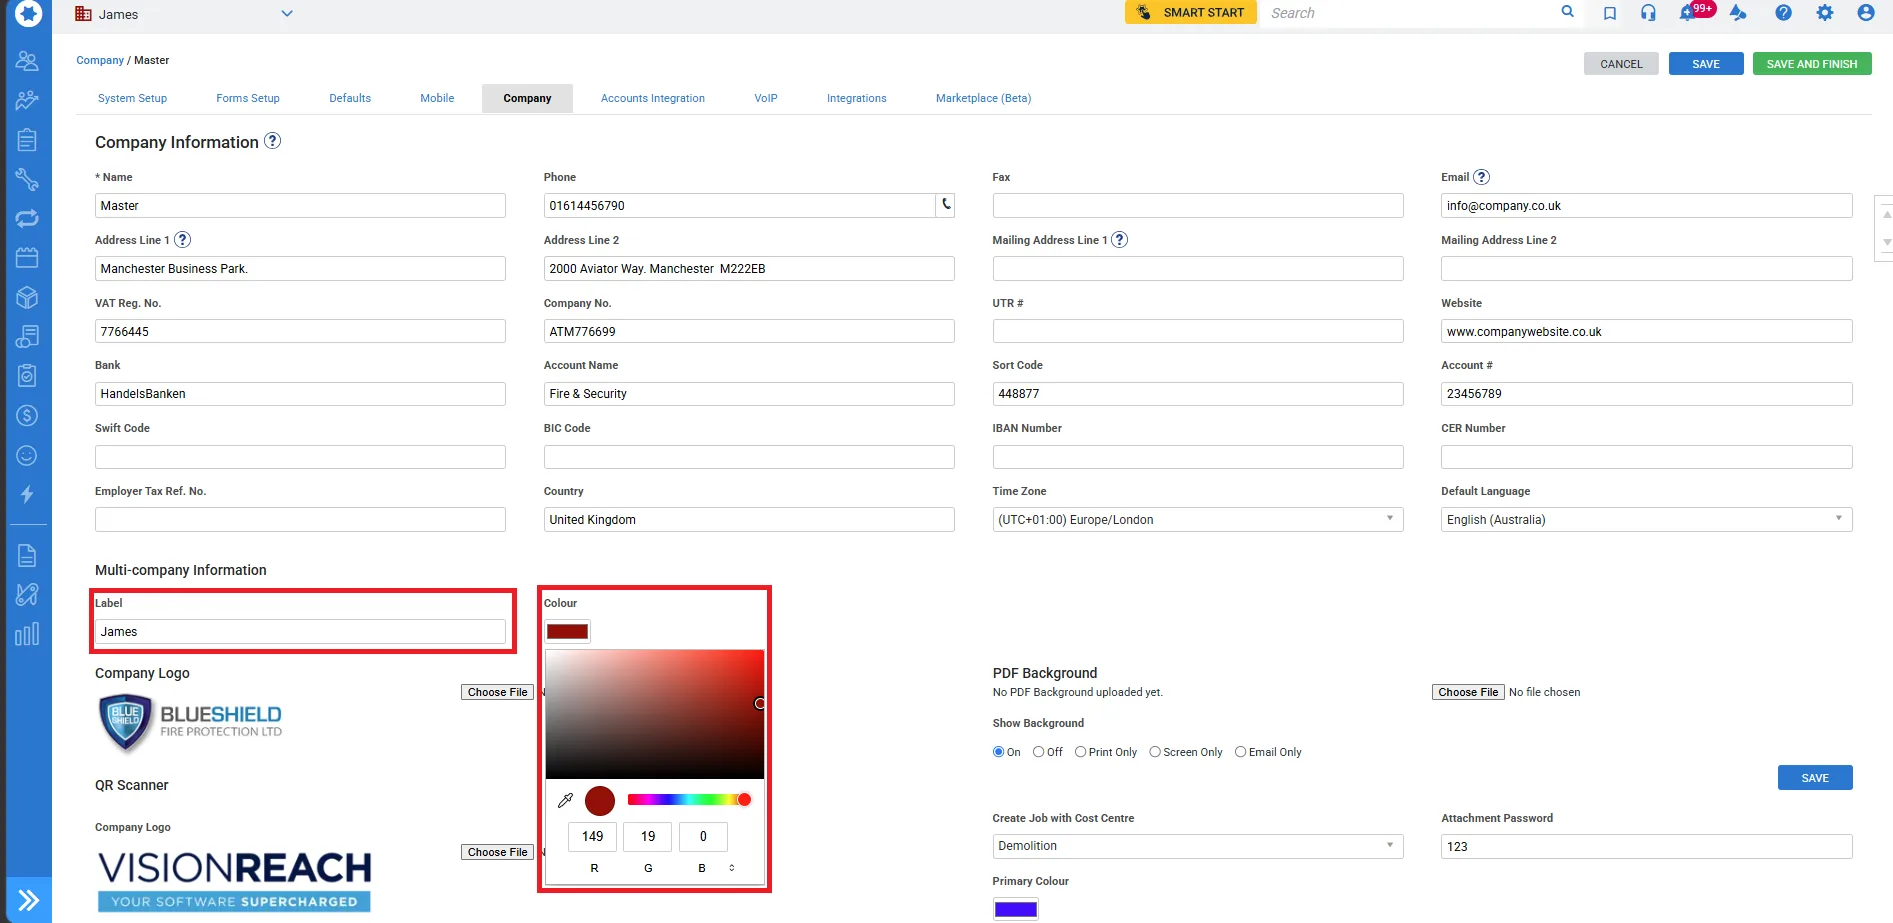
Task: Open the bookmark icon in top bar
Action: tap(1609, 13)
